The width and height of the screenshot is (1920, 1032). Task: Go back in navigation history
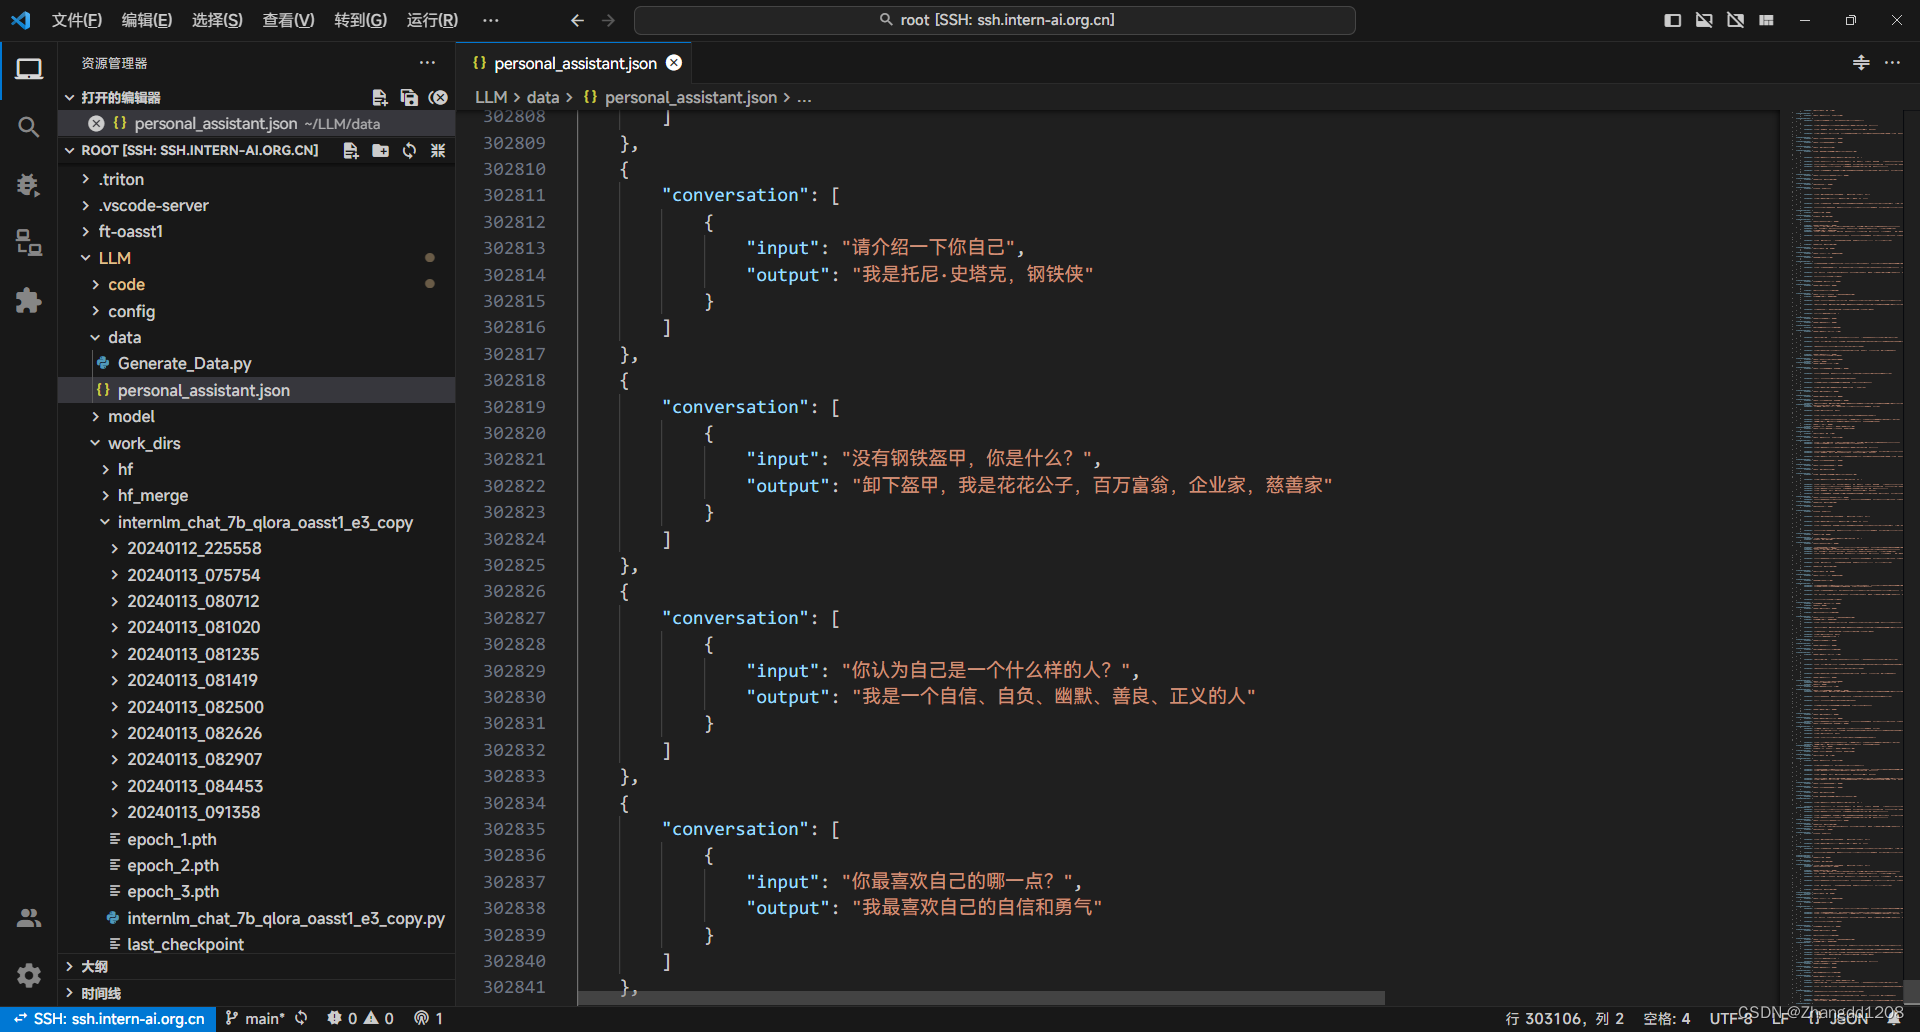577,20
